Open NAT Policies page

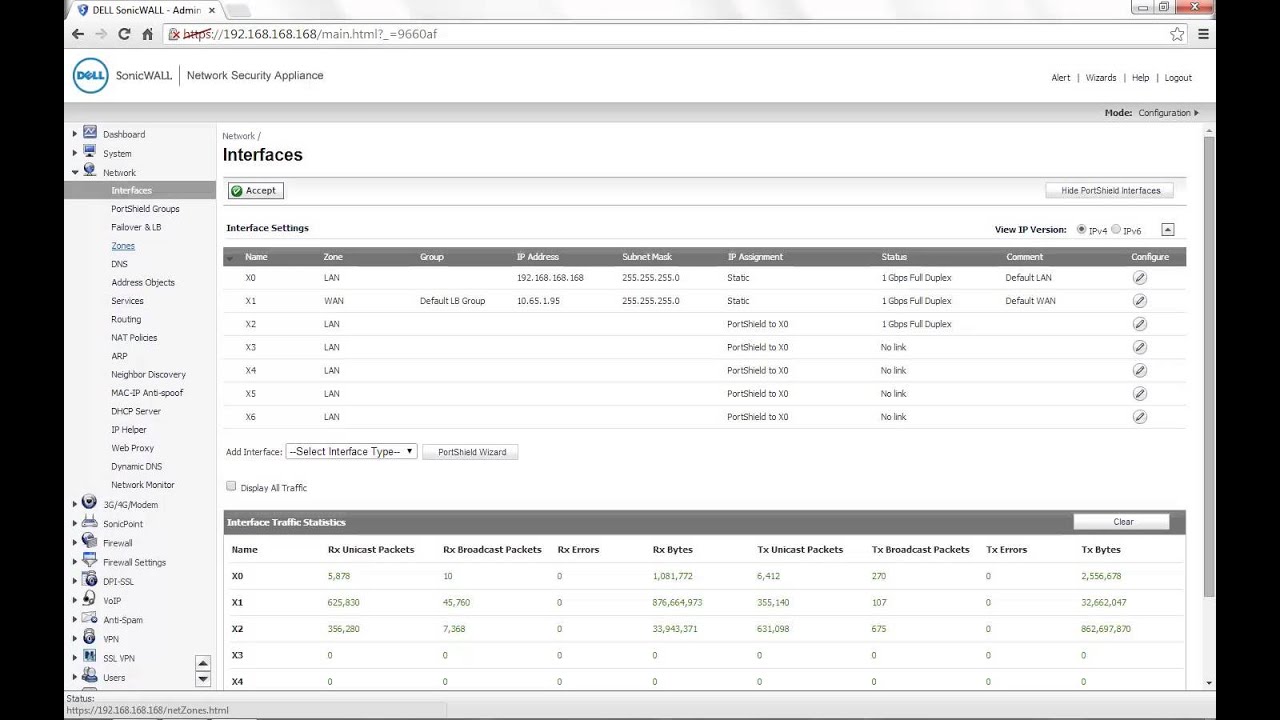(134, 338)
